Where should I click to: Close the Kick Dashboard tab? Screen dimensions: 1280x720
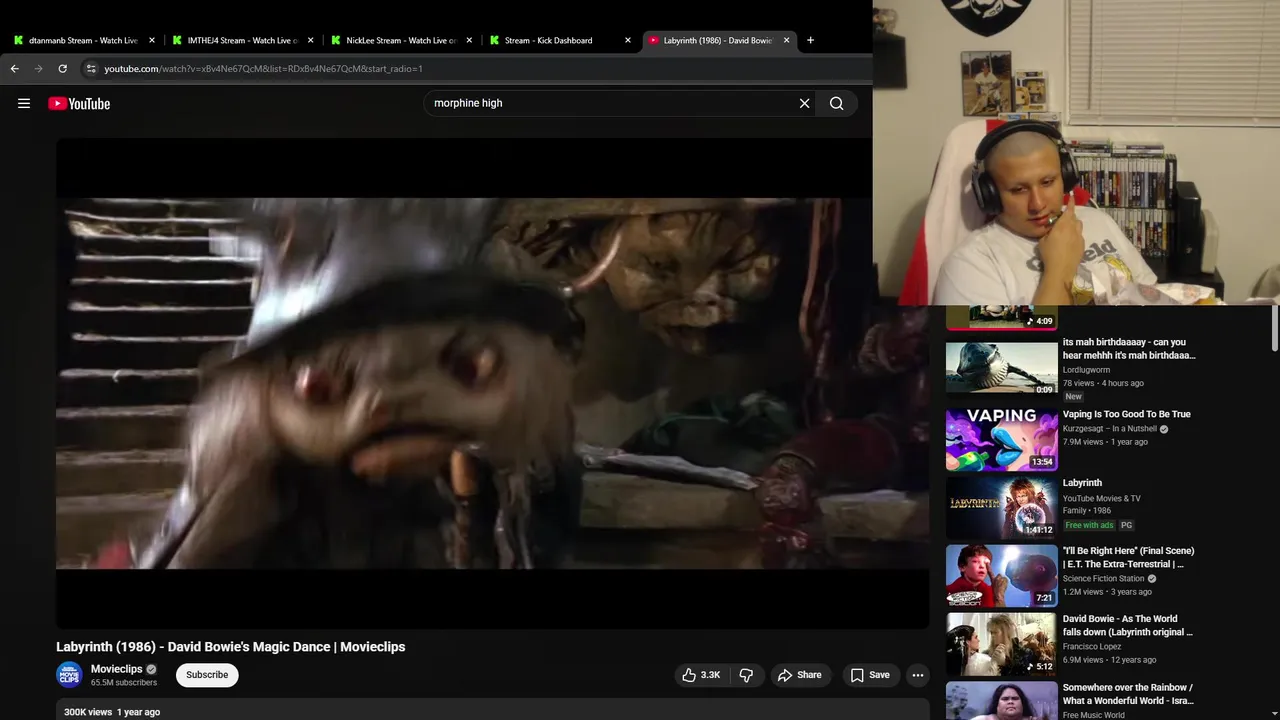[x=628, y=40]
